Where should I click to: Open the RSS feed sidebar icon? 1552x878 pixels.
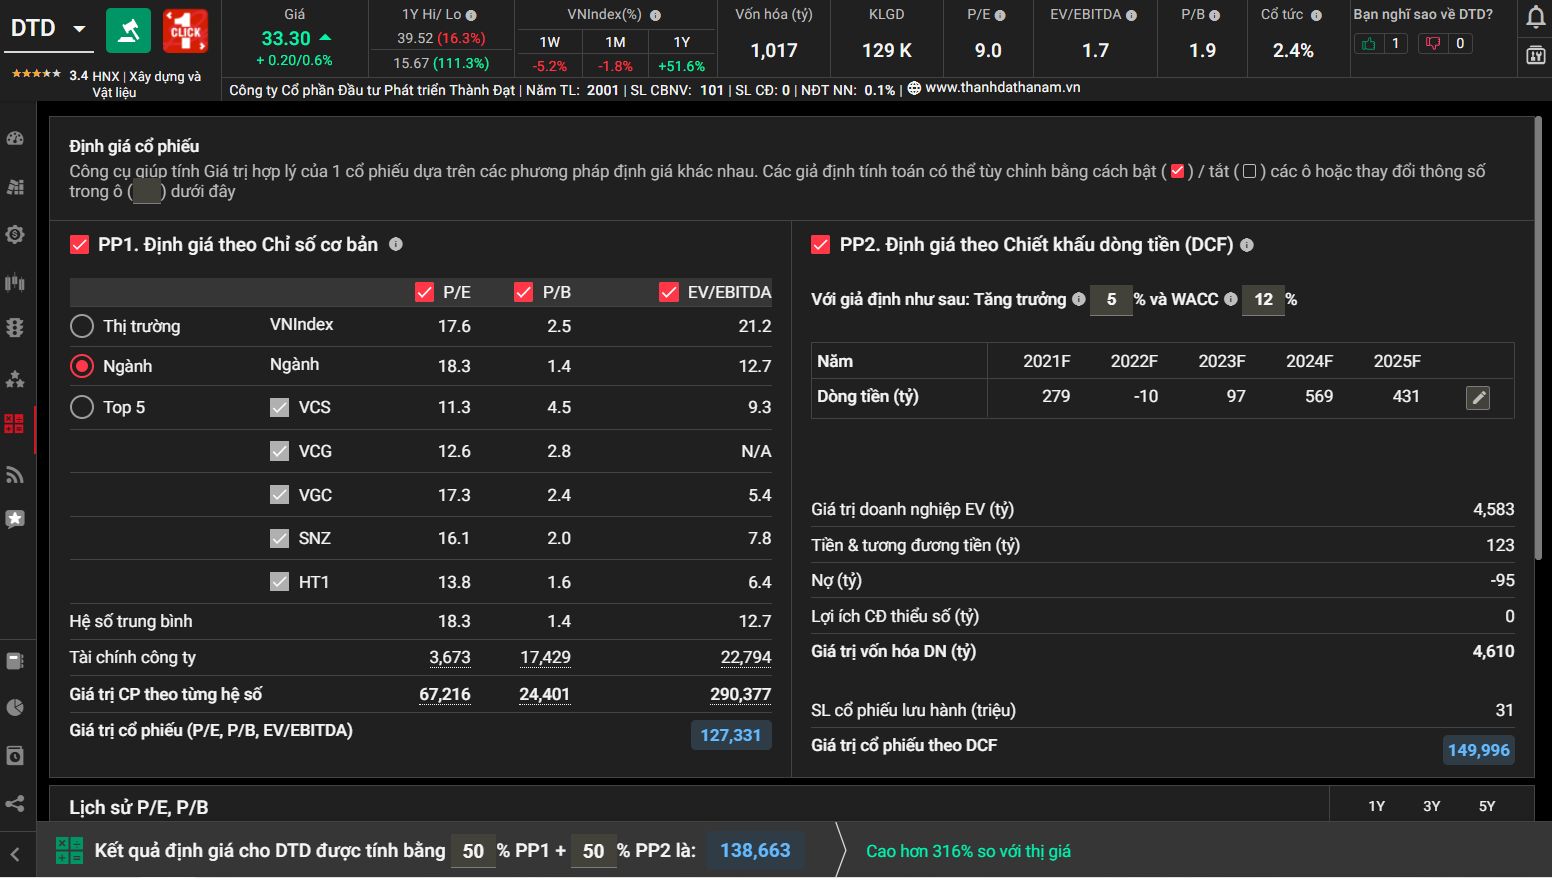coord(15,474)
